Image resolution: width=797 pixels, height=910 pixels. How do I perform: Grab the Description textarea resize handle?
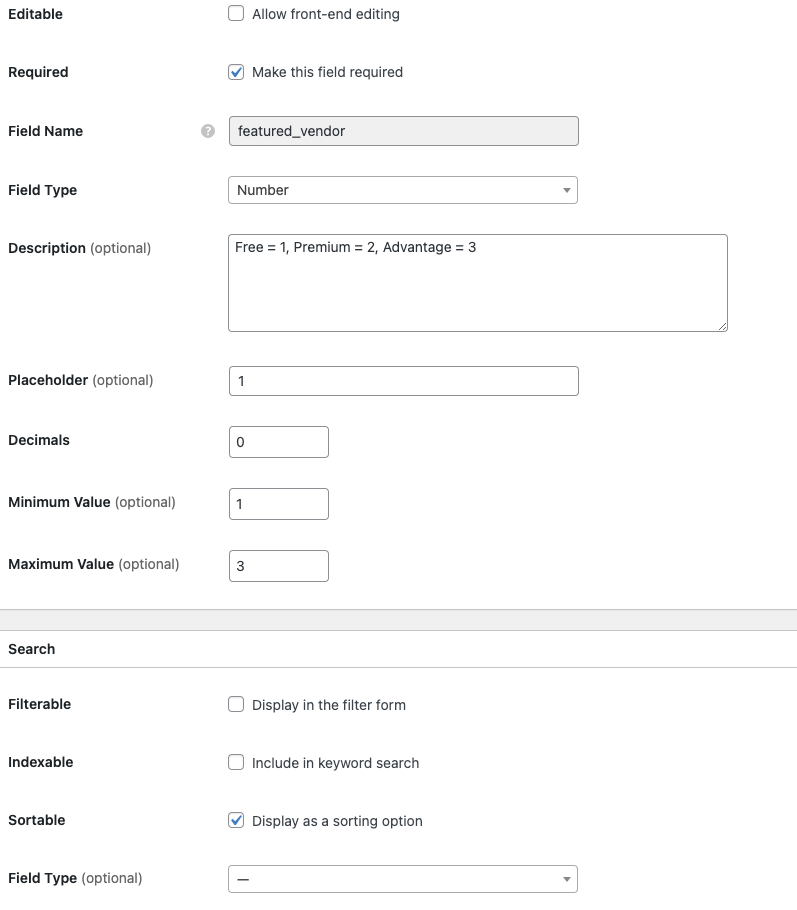coord(721,325)
